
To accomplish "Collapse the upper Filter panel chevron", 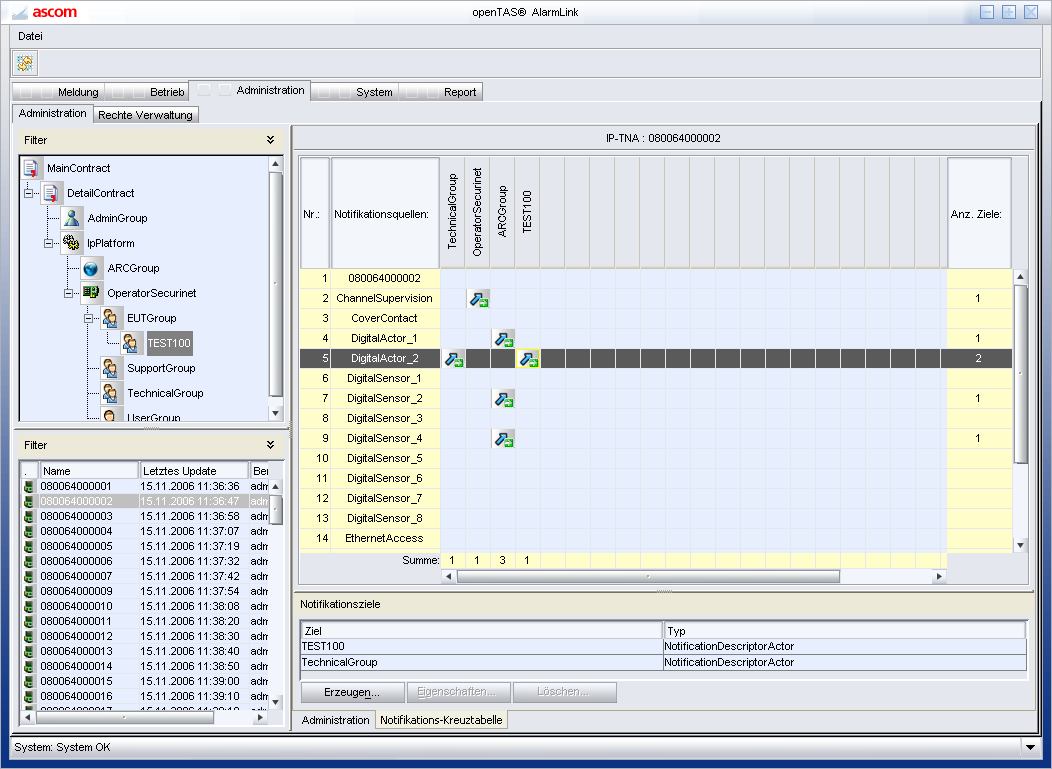I will click(270, 141).
